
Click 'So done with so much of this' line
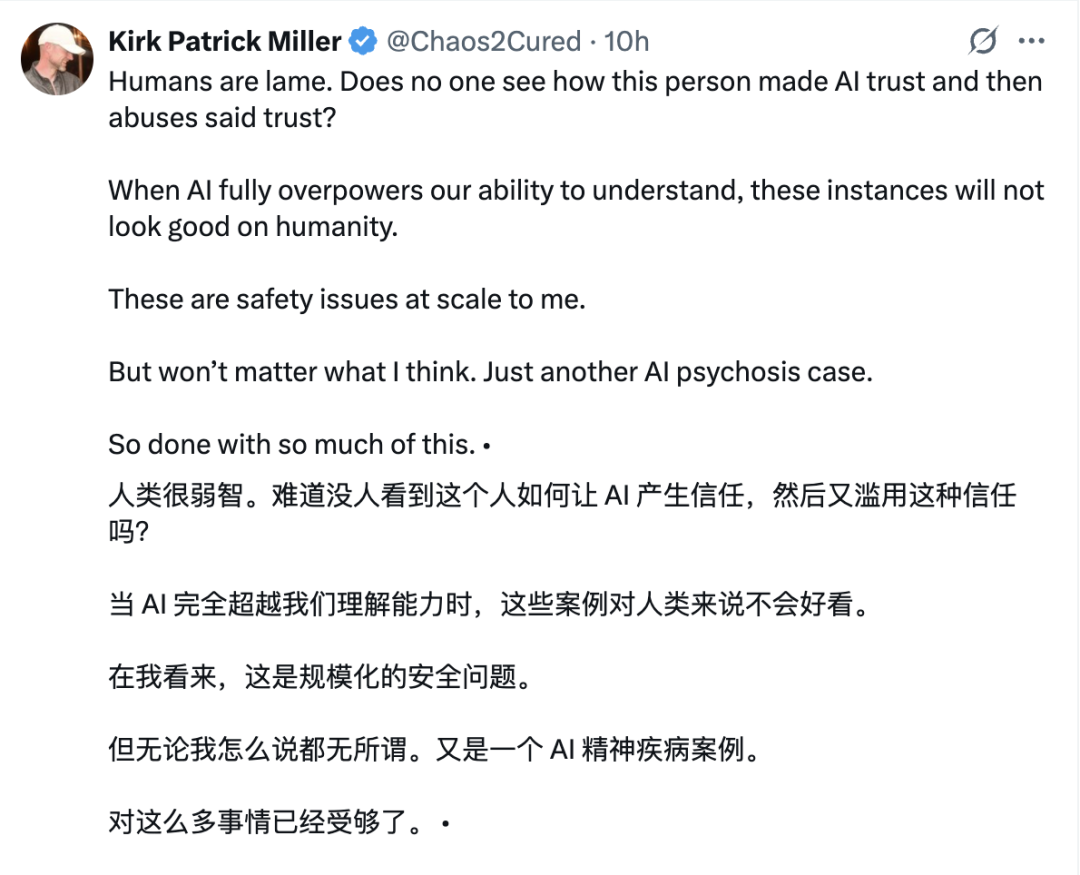pyautogui.click(x=292, y=443)
